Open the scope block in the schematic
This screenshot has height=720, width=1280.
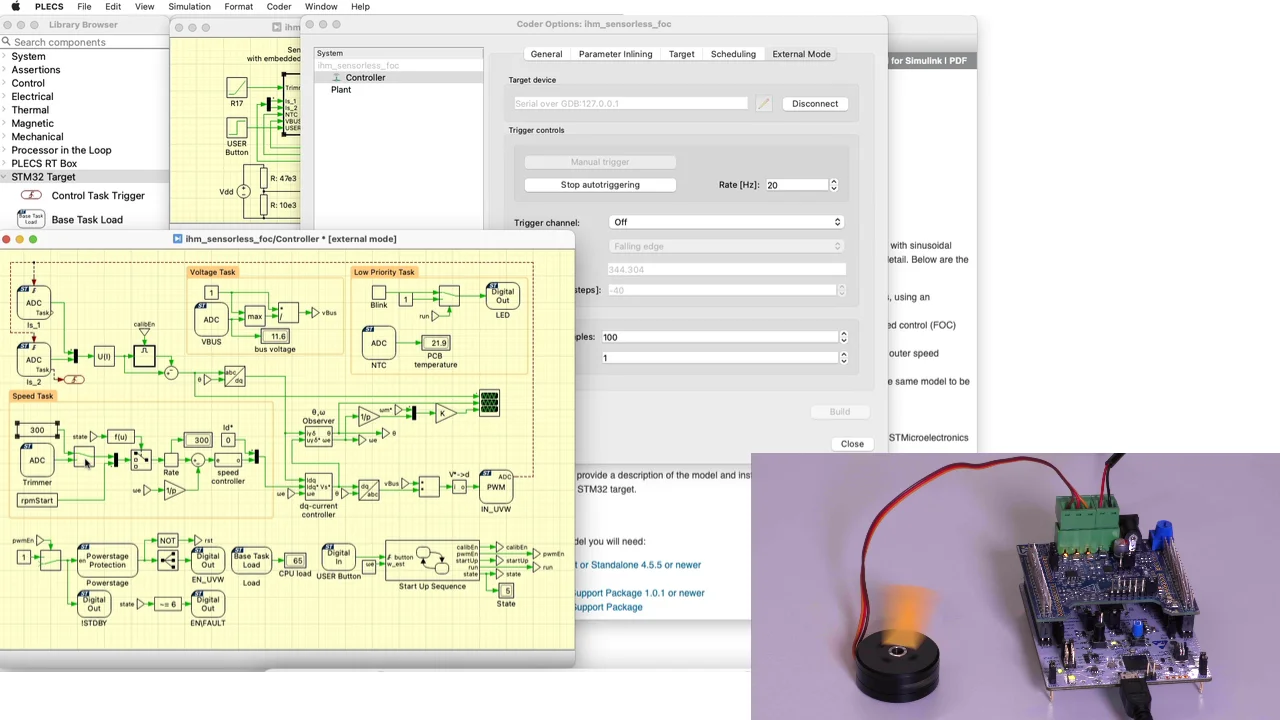(x=489, y=403)
